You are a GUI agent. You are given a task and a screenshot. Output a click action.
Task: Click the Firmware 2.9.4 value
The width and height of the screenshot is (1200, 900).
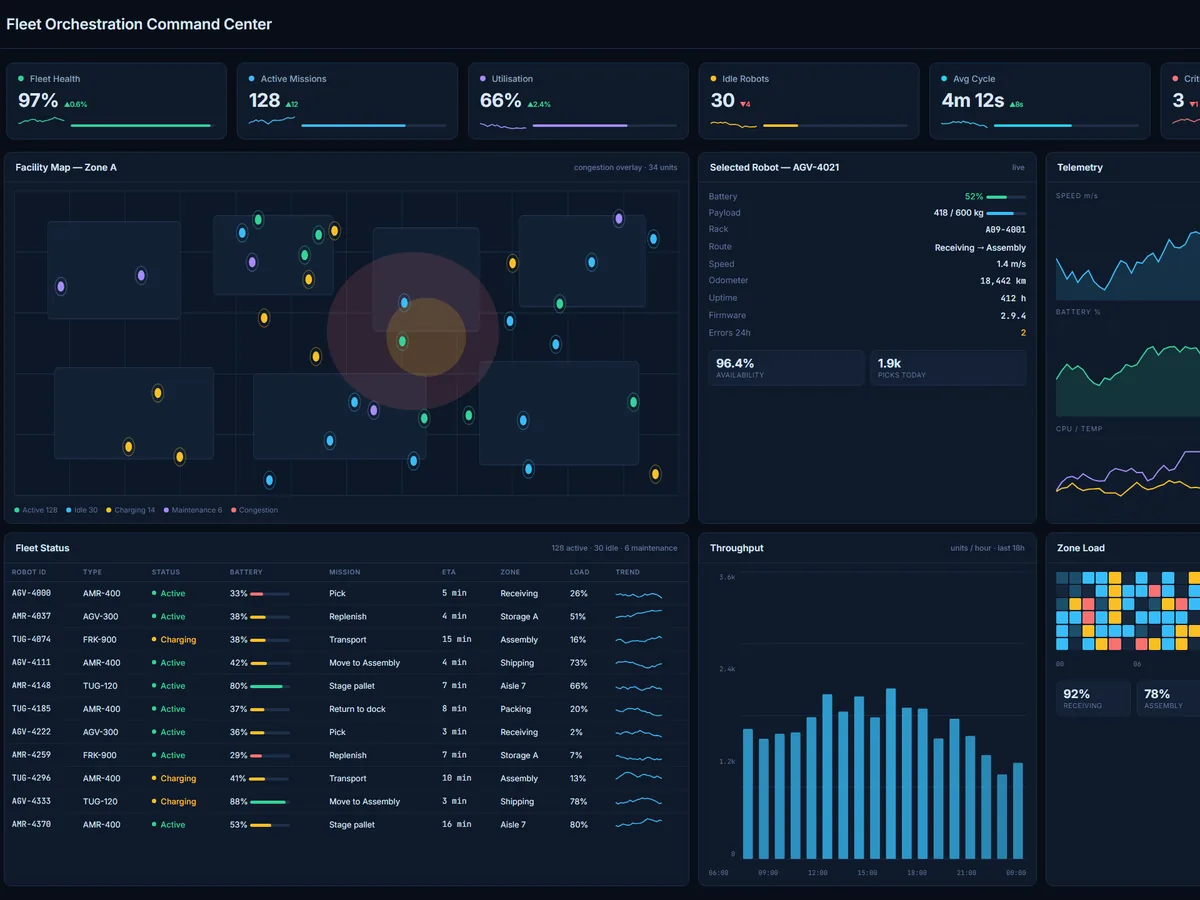click(1013, 316)
